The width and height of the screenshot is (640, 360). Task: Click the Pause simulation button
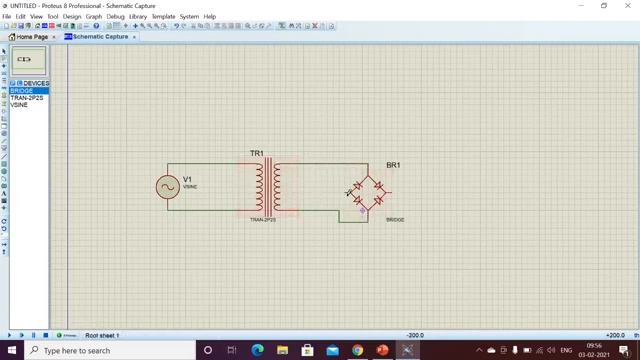[x=33, y=335]
